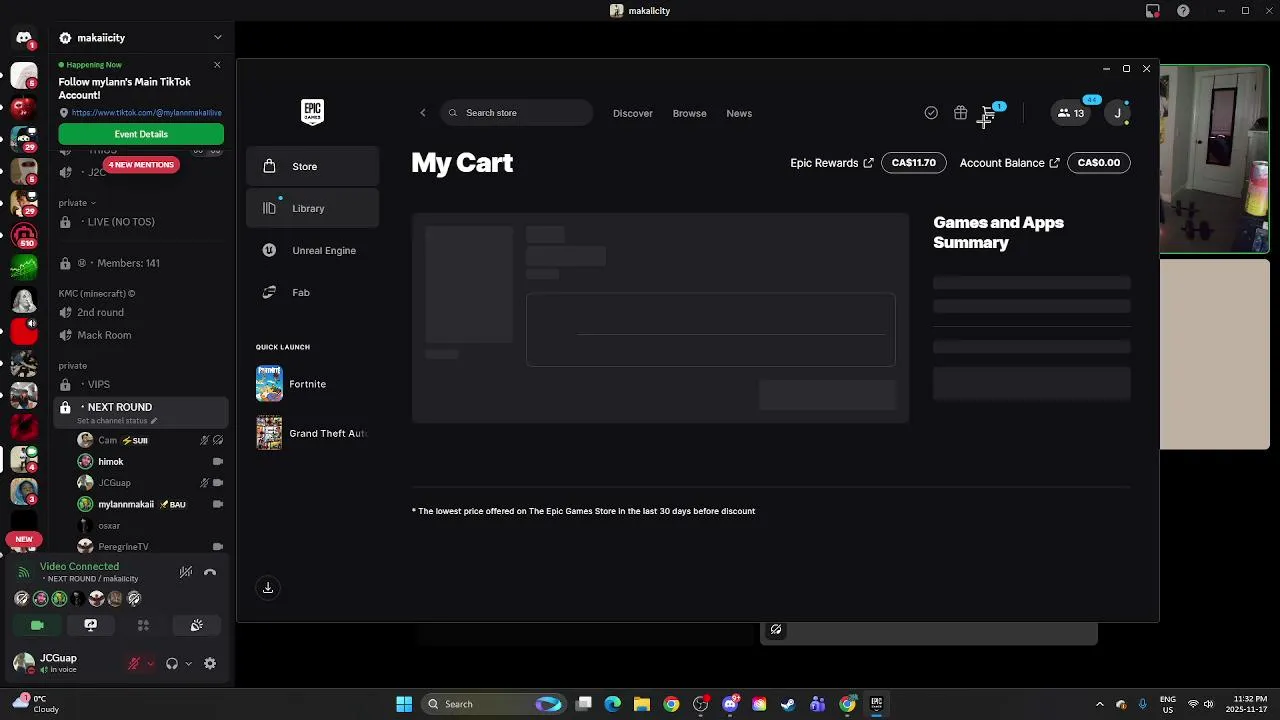Open the J account profile avatar
Screen dimensions: 1280x720
(1118, 113)
